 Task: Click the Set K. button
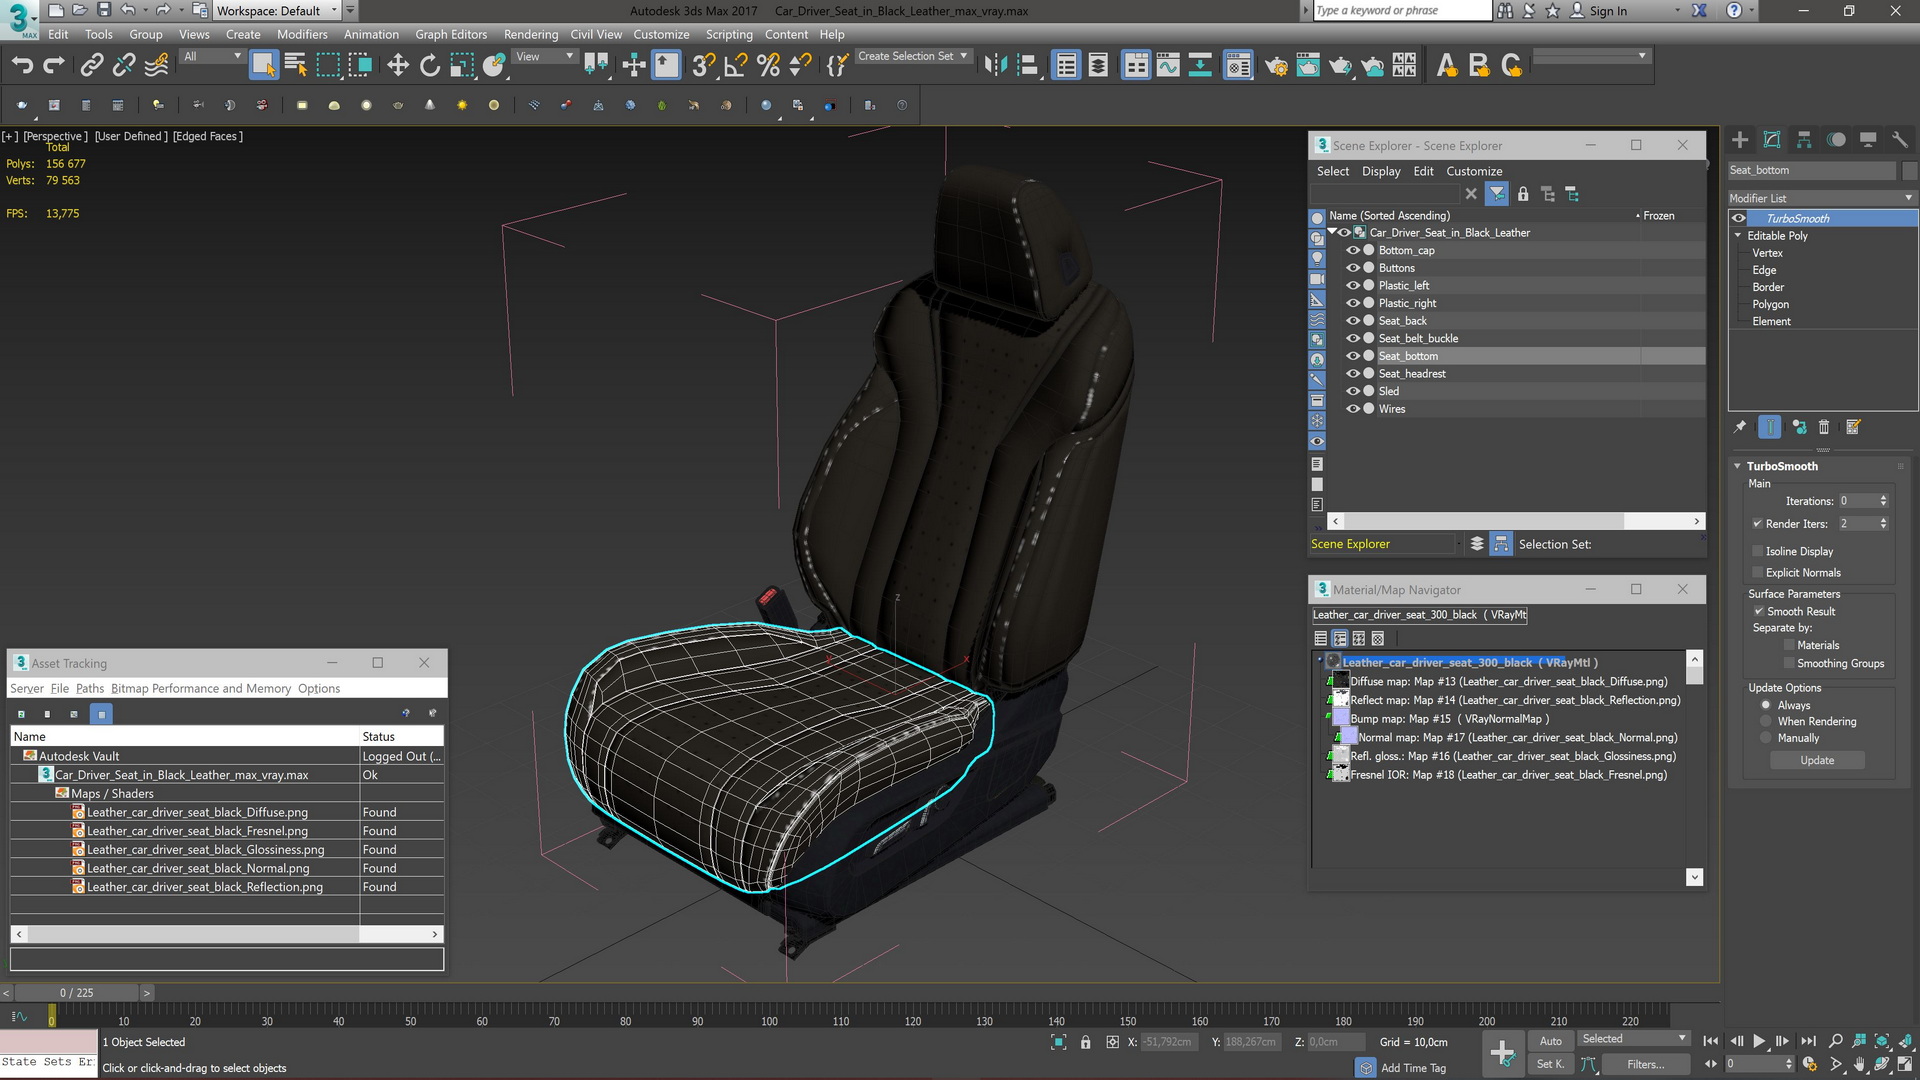[1550, 1064]
